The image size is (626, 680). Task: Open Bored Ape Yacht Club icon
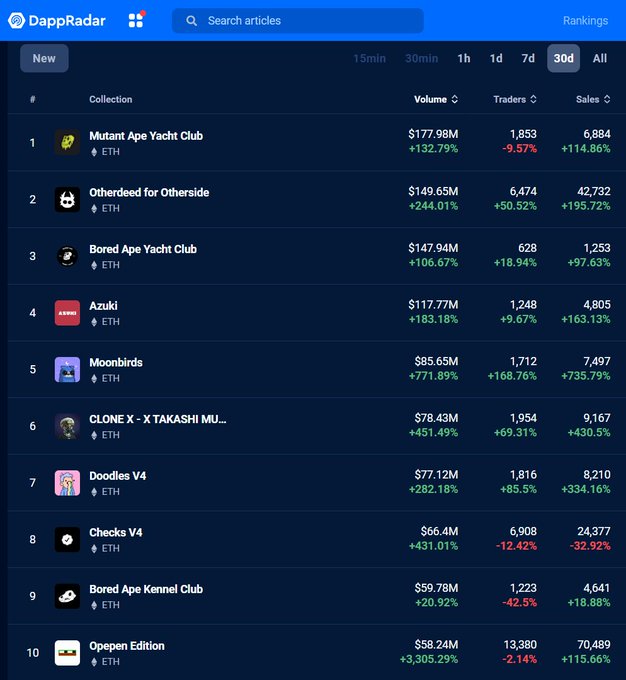point(67,256)
